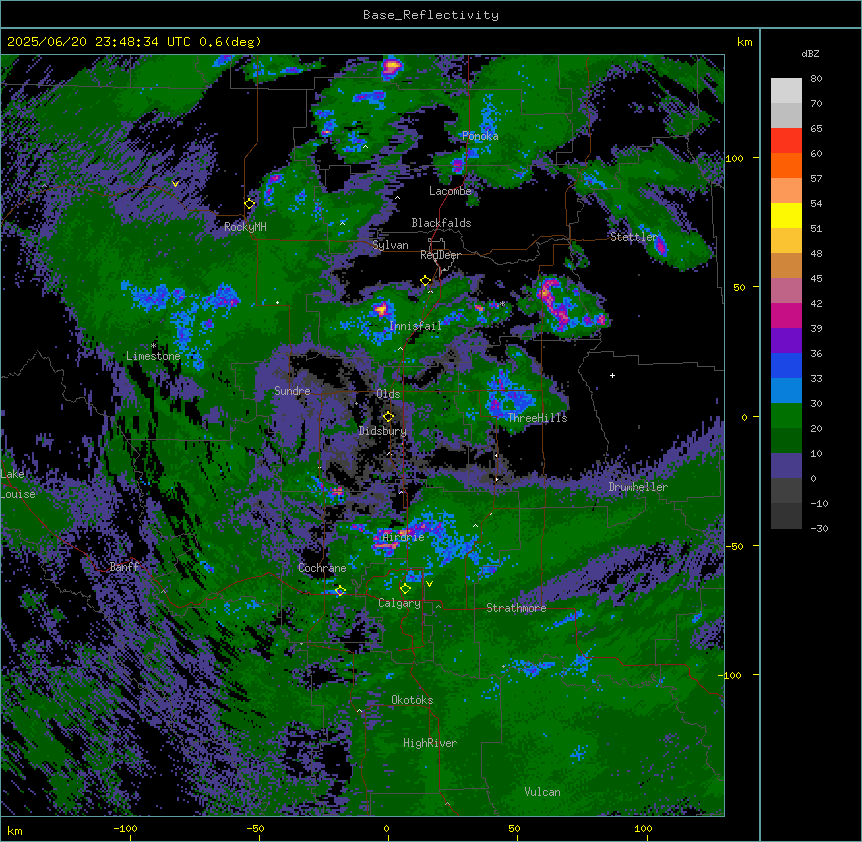Click the Airdrie city label
Viewport: 862px width, 842px height.
pyautogui.click(x=404, y=537)
